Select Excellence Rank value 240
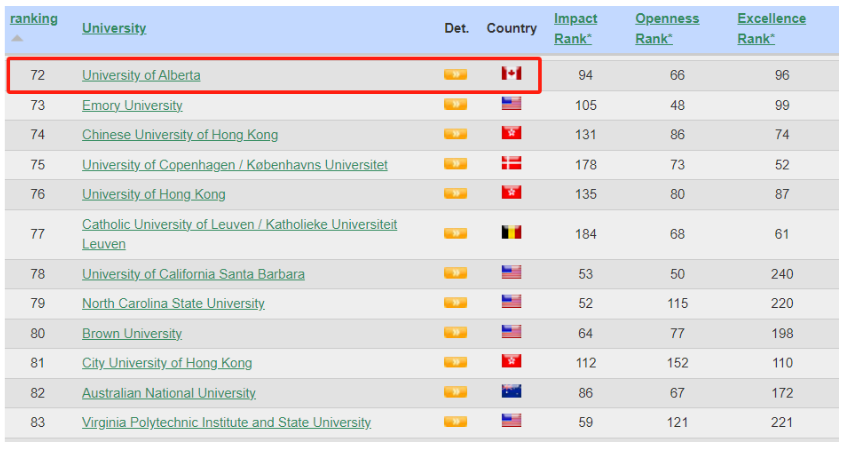This screenshot has width=845, height=449. click(782, 274)
